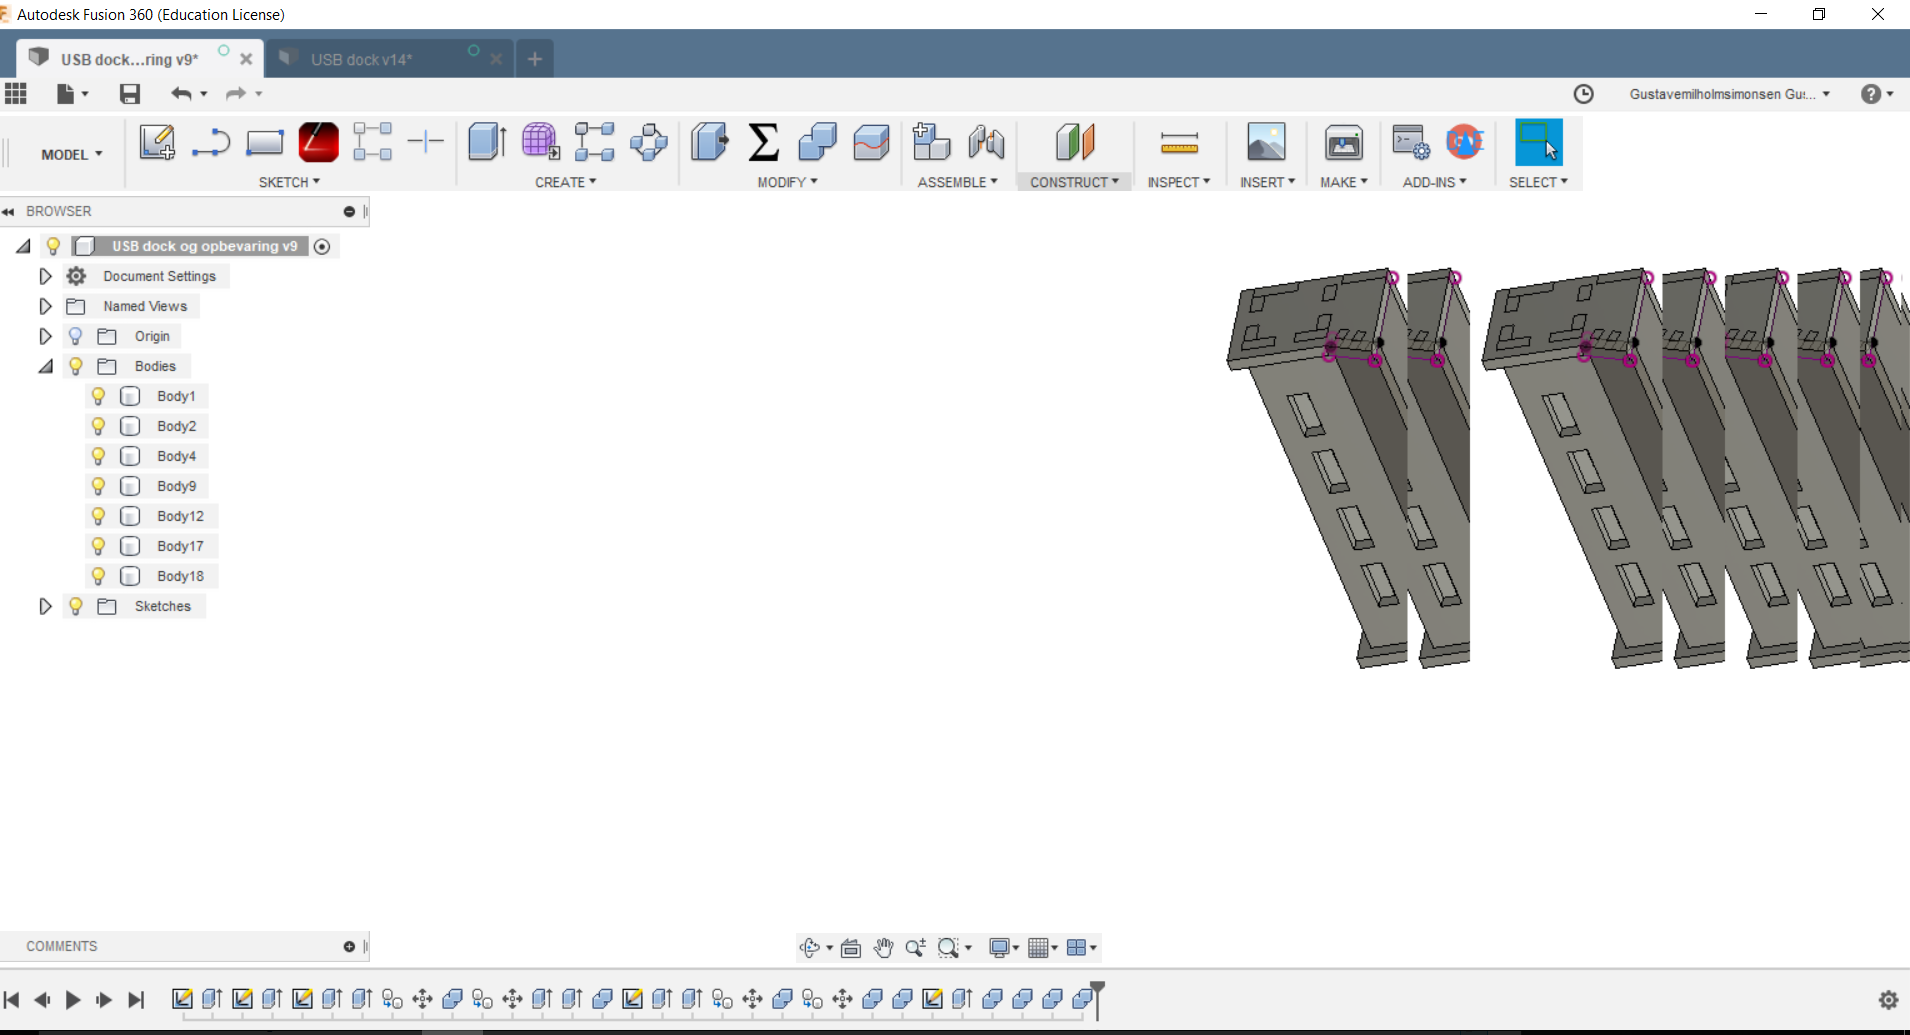Toggle the Sketches folder visibility
The height and width of the screenshot is (1035, 1910).
pos(76,606)
